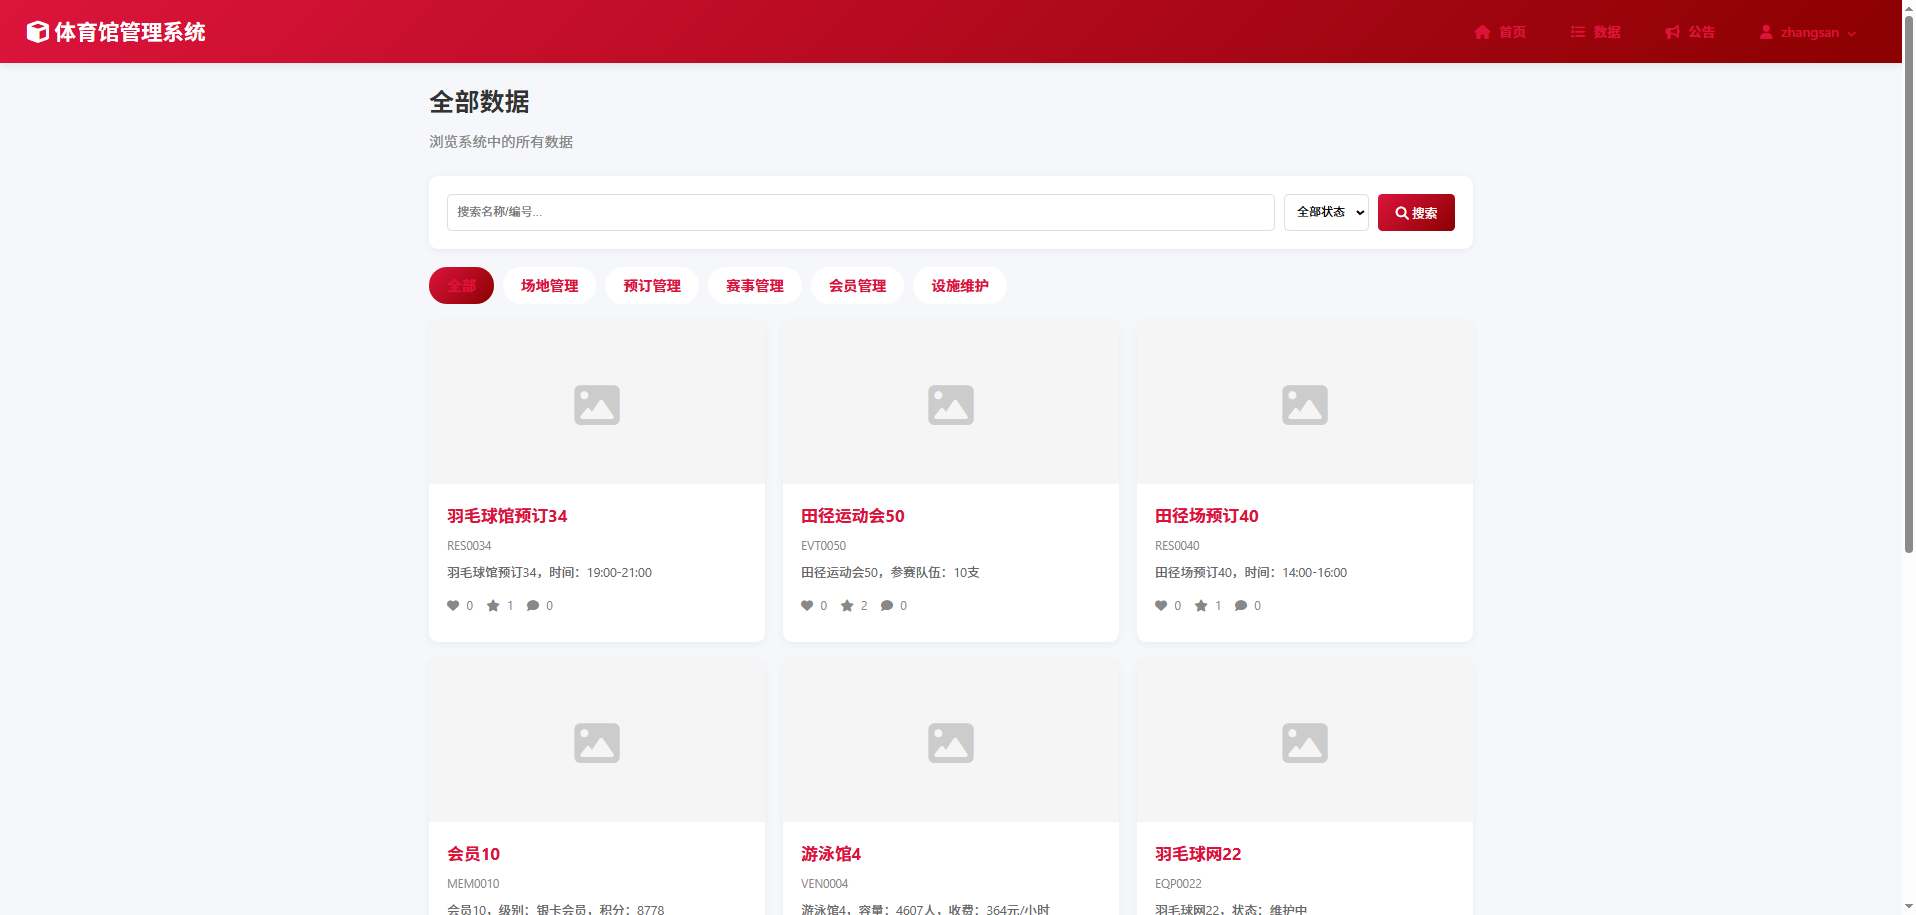Click the 全部数据 page heading
Screen dimensions: 1916x915
tap(479, 102)
